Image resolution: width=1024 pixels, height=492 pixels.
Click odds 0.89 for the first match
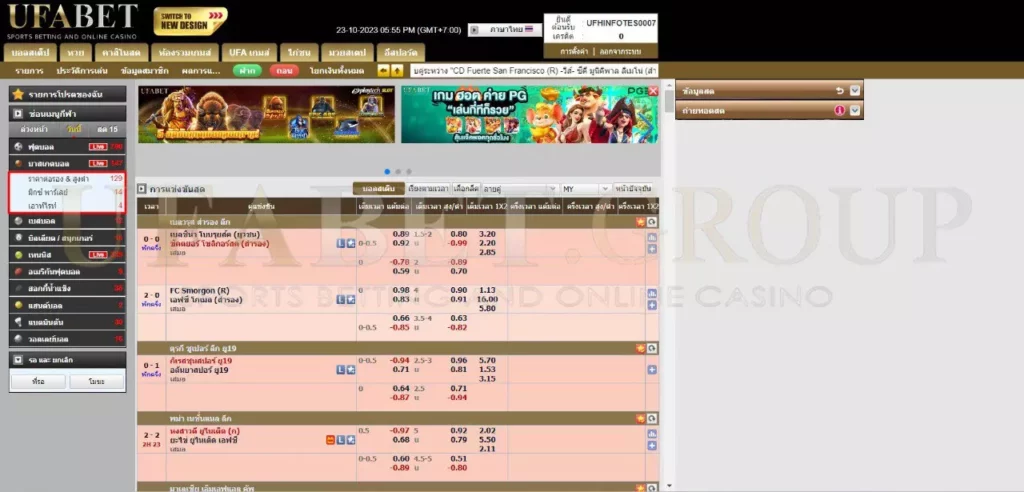(x=400, y=234)
